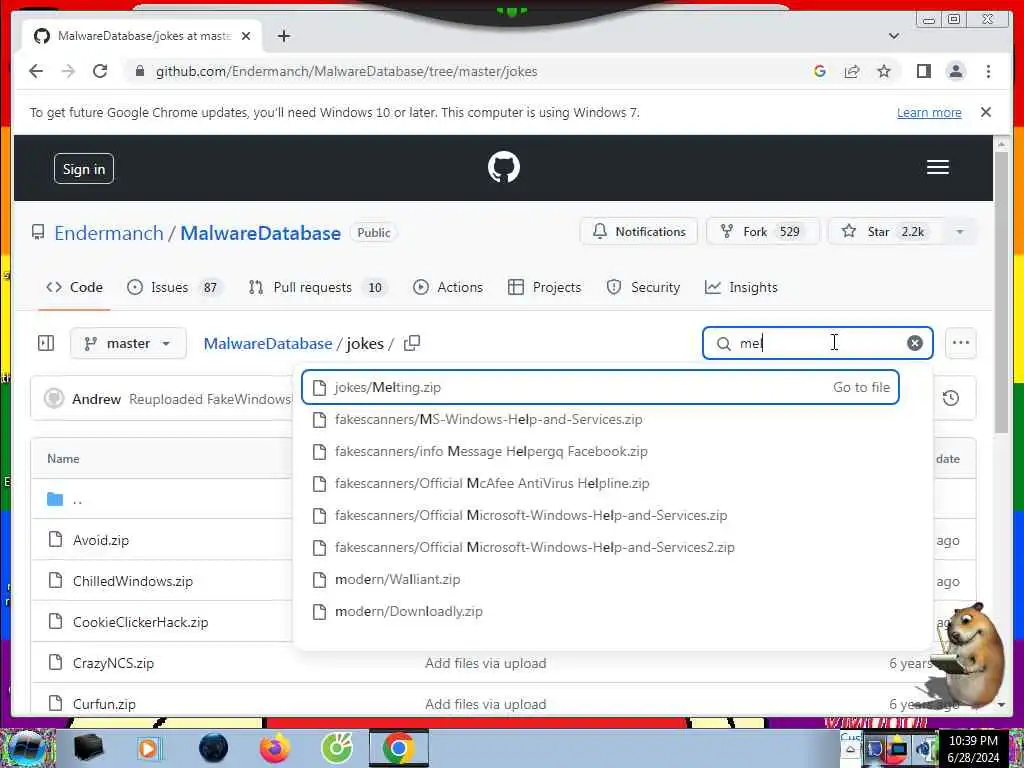Close the MalwareDatabase/jokes browser tab
Image resolution: width=1024 pixels, height=768 pixels.
246,36
